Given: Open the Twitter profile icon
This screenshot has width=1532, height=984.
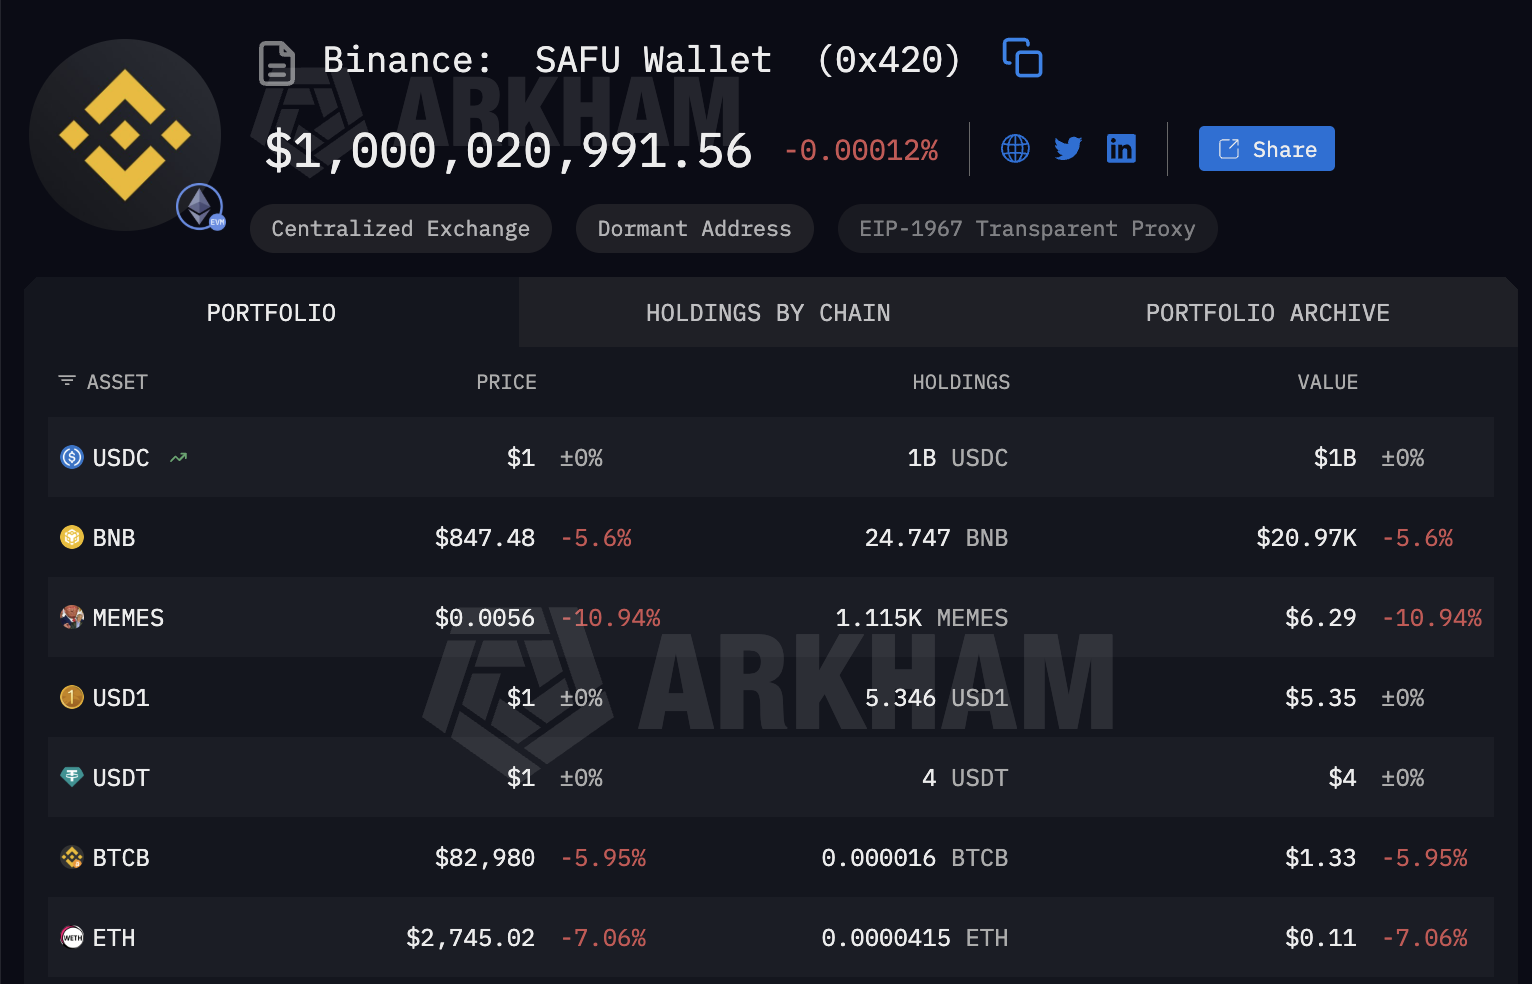Looking at the screenshot, I should coord(1067,148).
